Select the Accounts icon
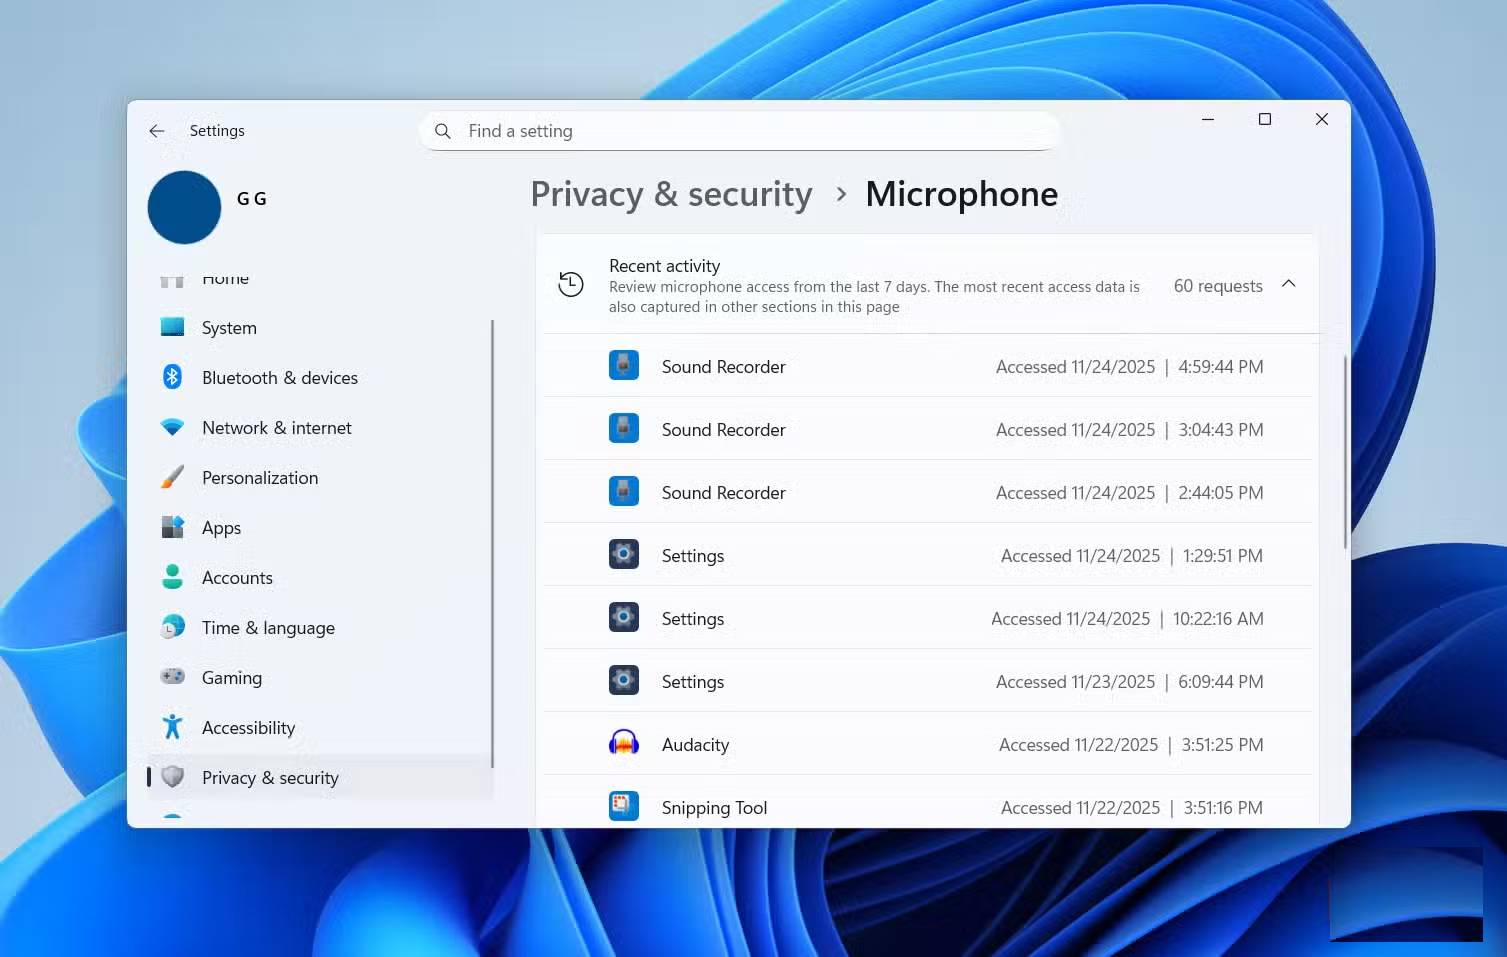 [172, 577]
